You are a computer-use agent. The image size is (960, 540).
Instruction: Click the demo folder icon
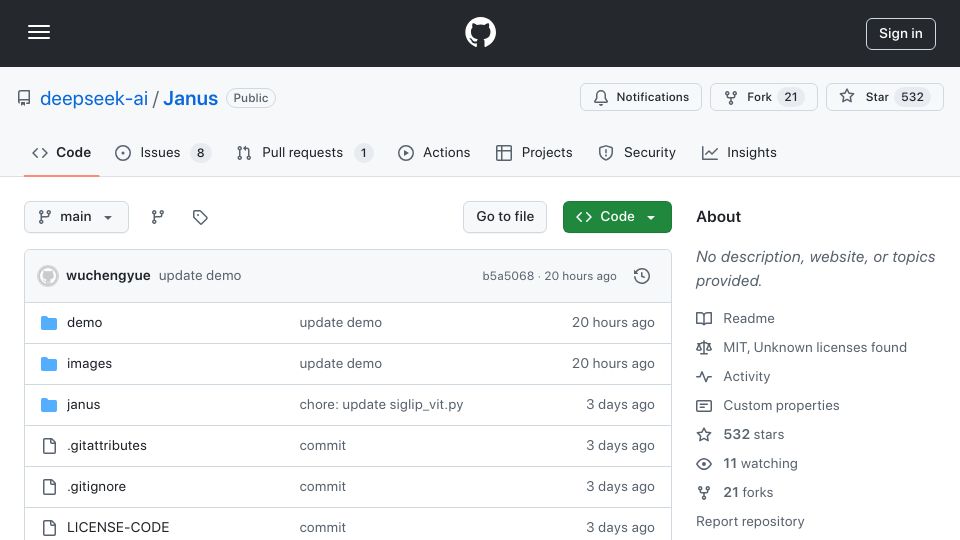[49, 323]
